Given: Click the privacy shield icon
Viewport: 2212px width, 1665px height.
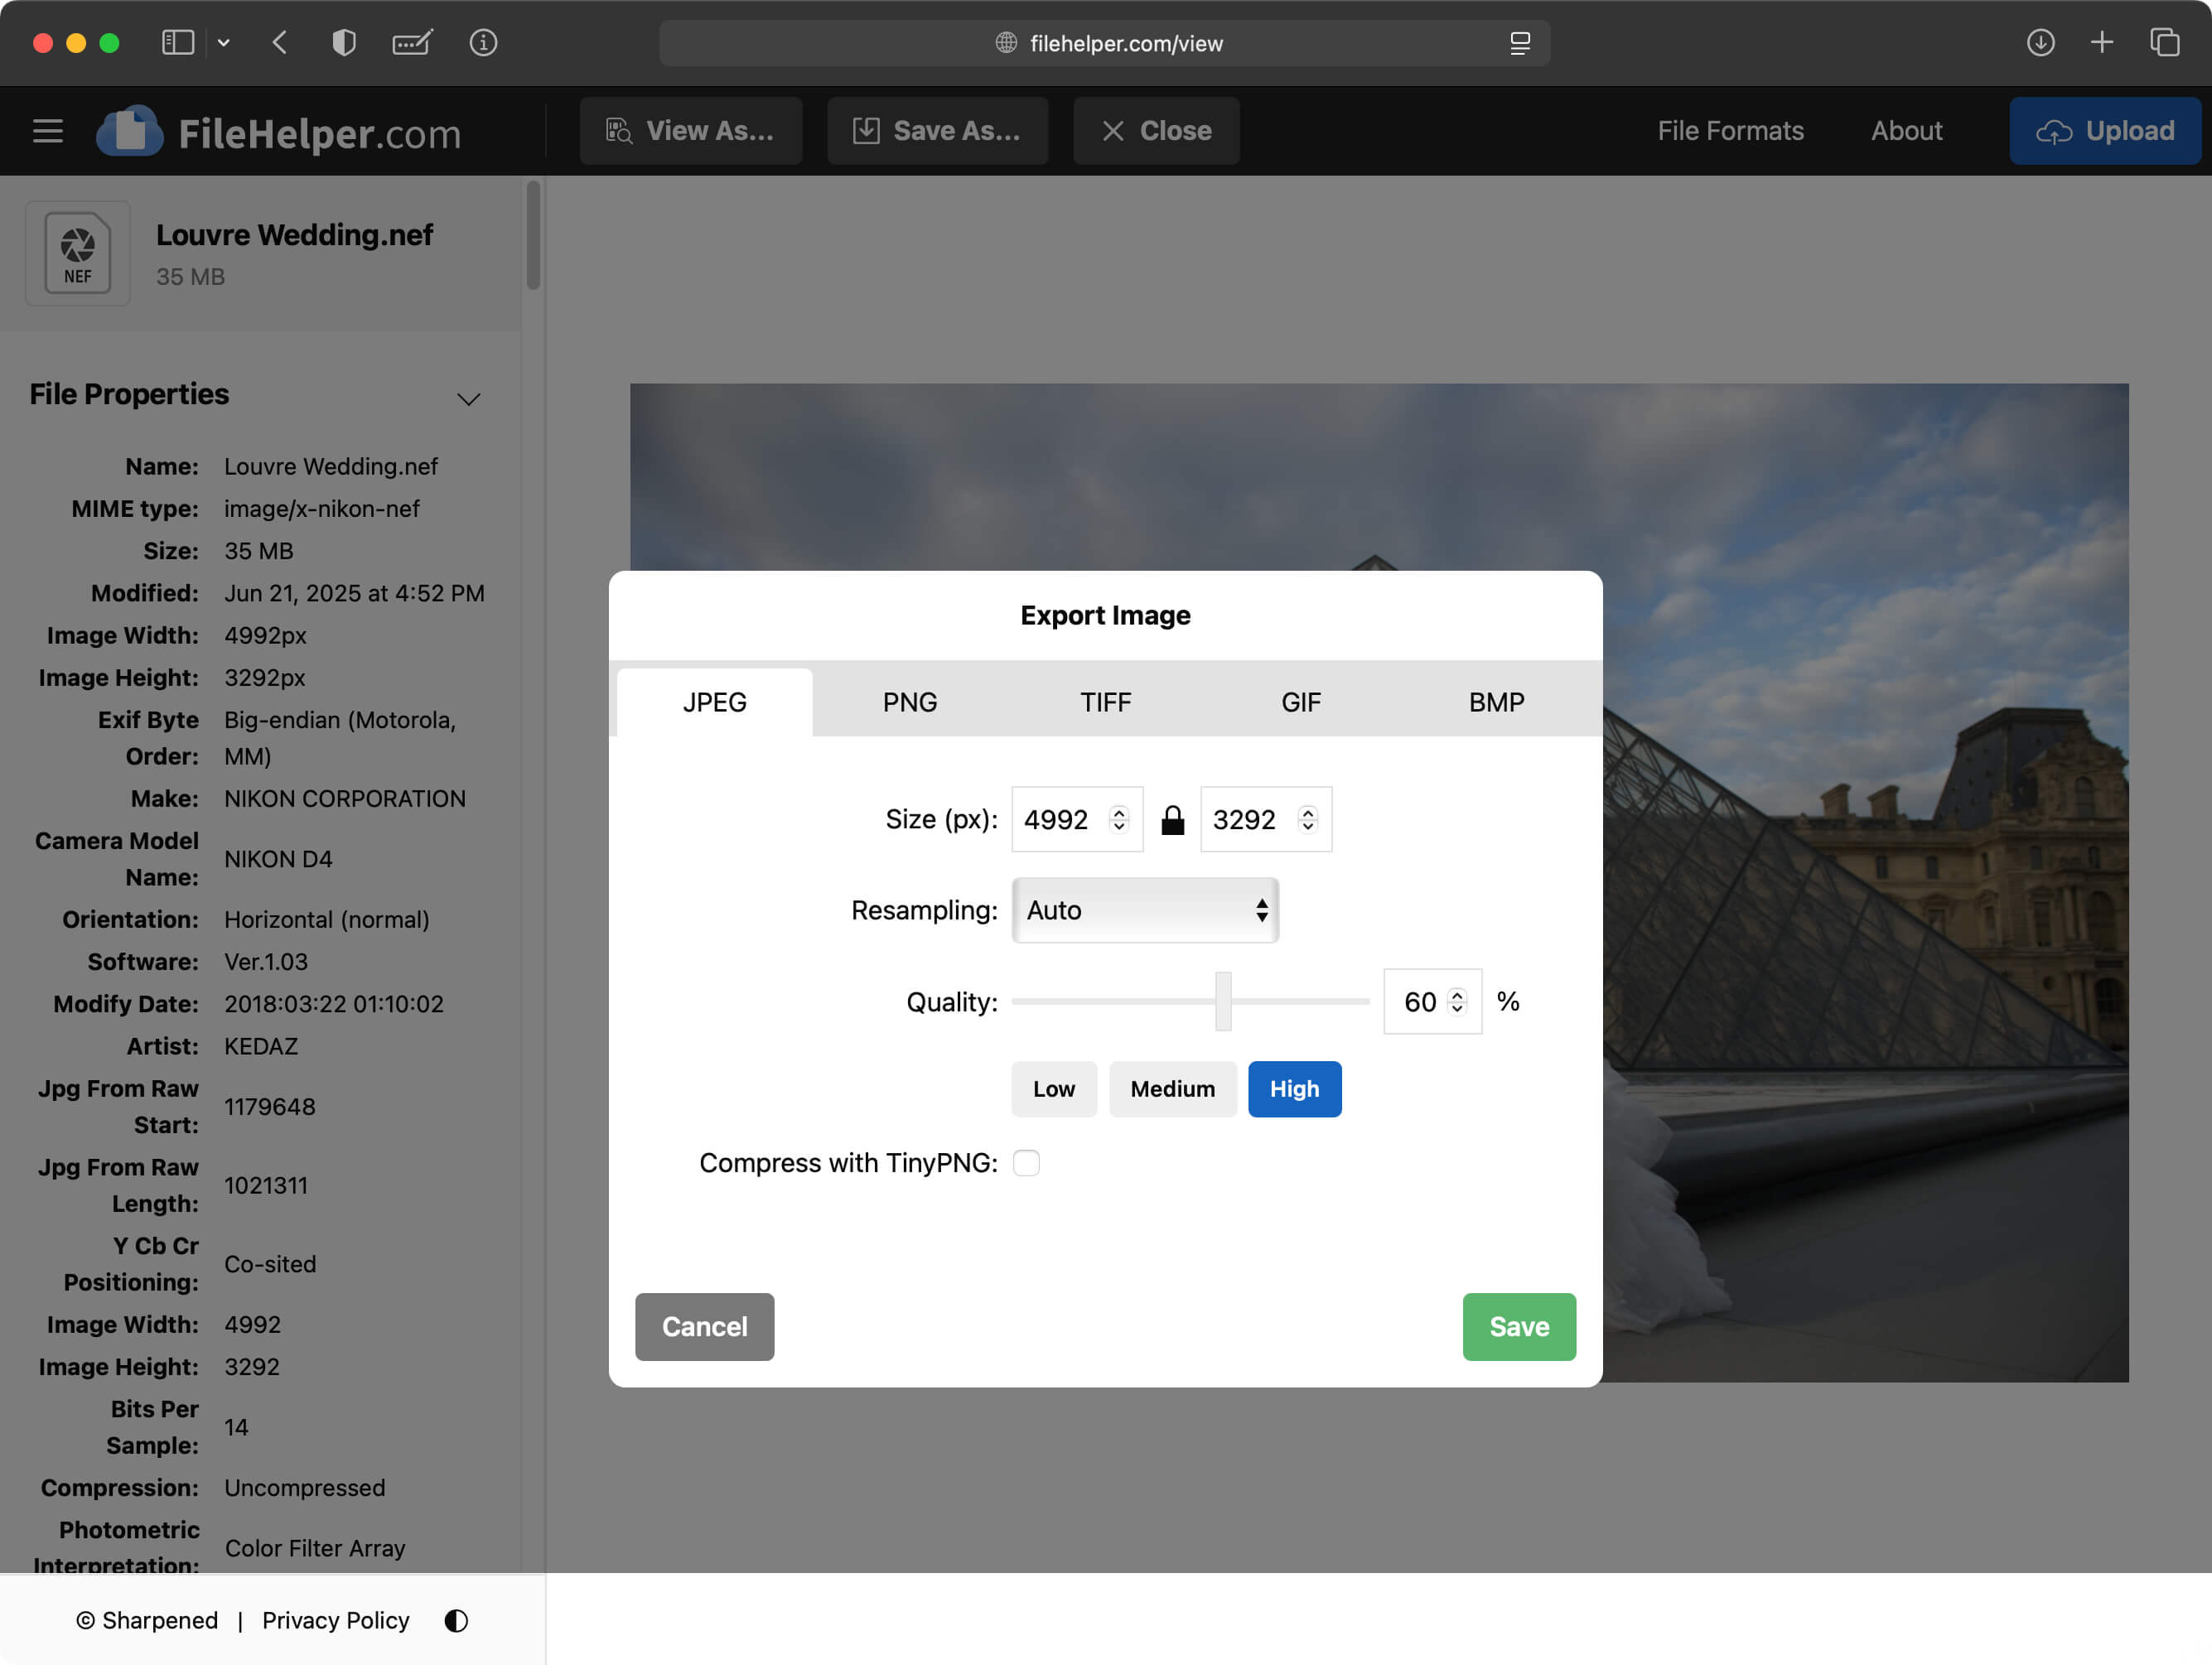Looking at the screenshot, I should tap(343, 43).
